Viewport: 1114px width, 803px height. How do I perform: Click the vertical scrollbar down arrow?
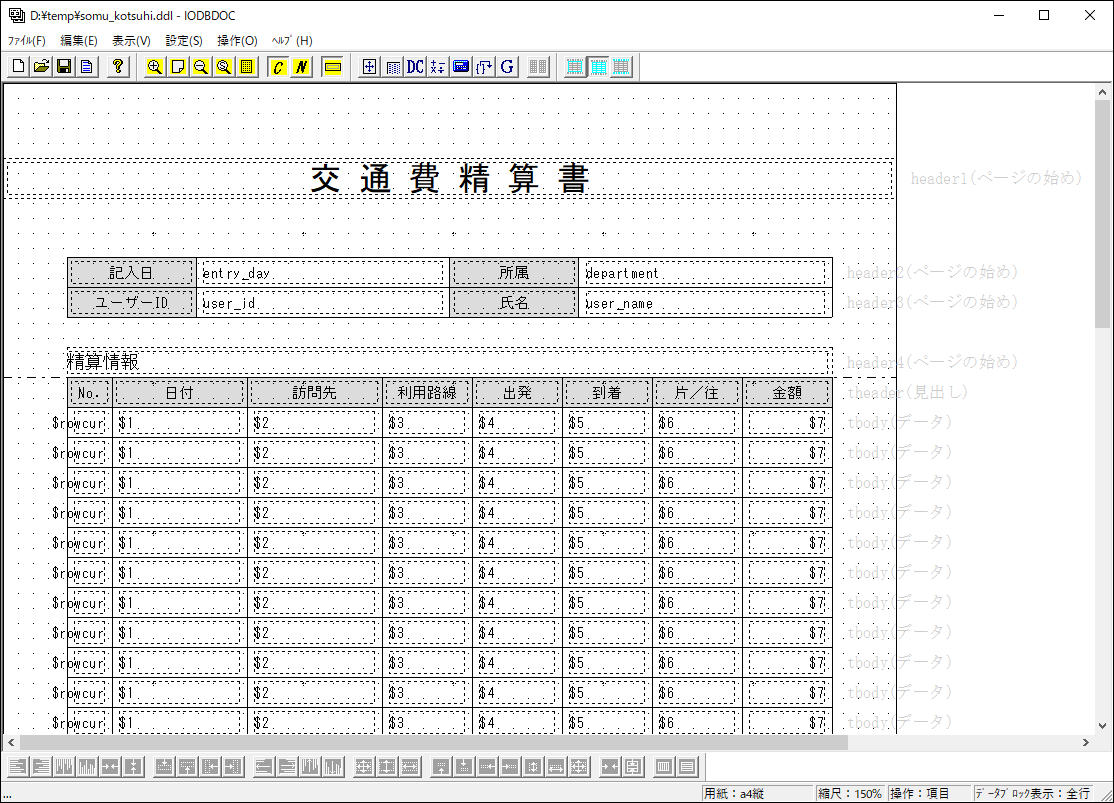click(x=1103, y=724)
